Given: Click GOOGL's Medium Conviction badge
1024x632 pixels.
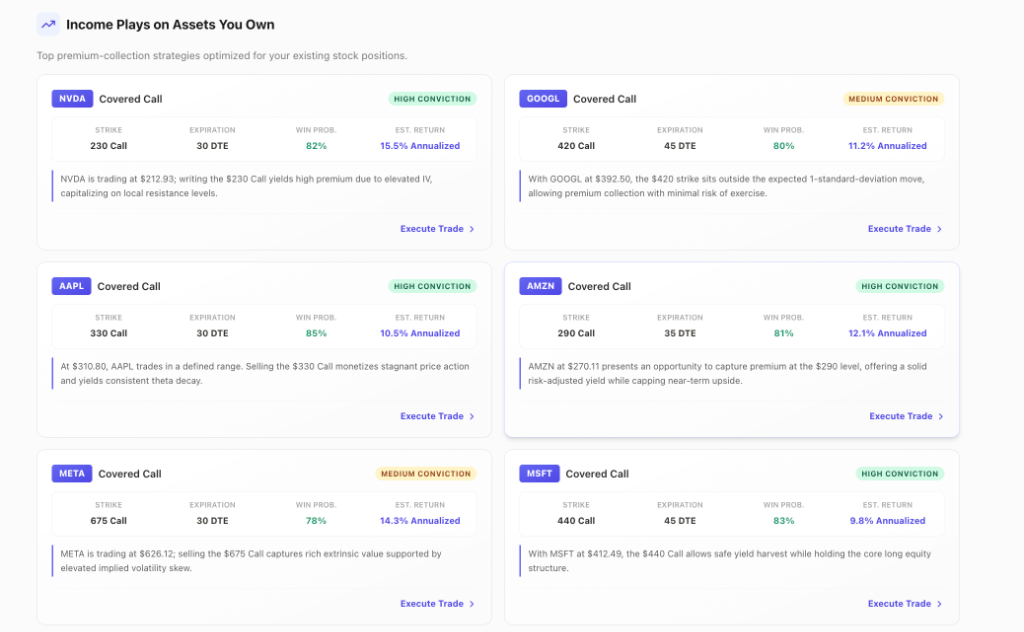Looking at the screenshot, I should 893,99.
